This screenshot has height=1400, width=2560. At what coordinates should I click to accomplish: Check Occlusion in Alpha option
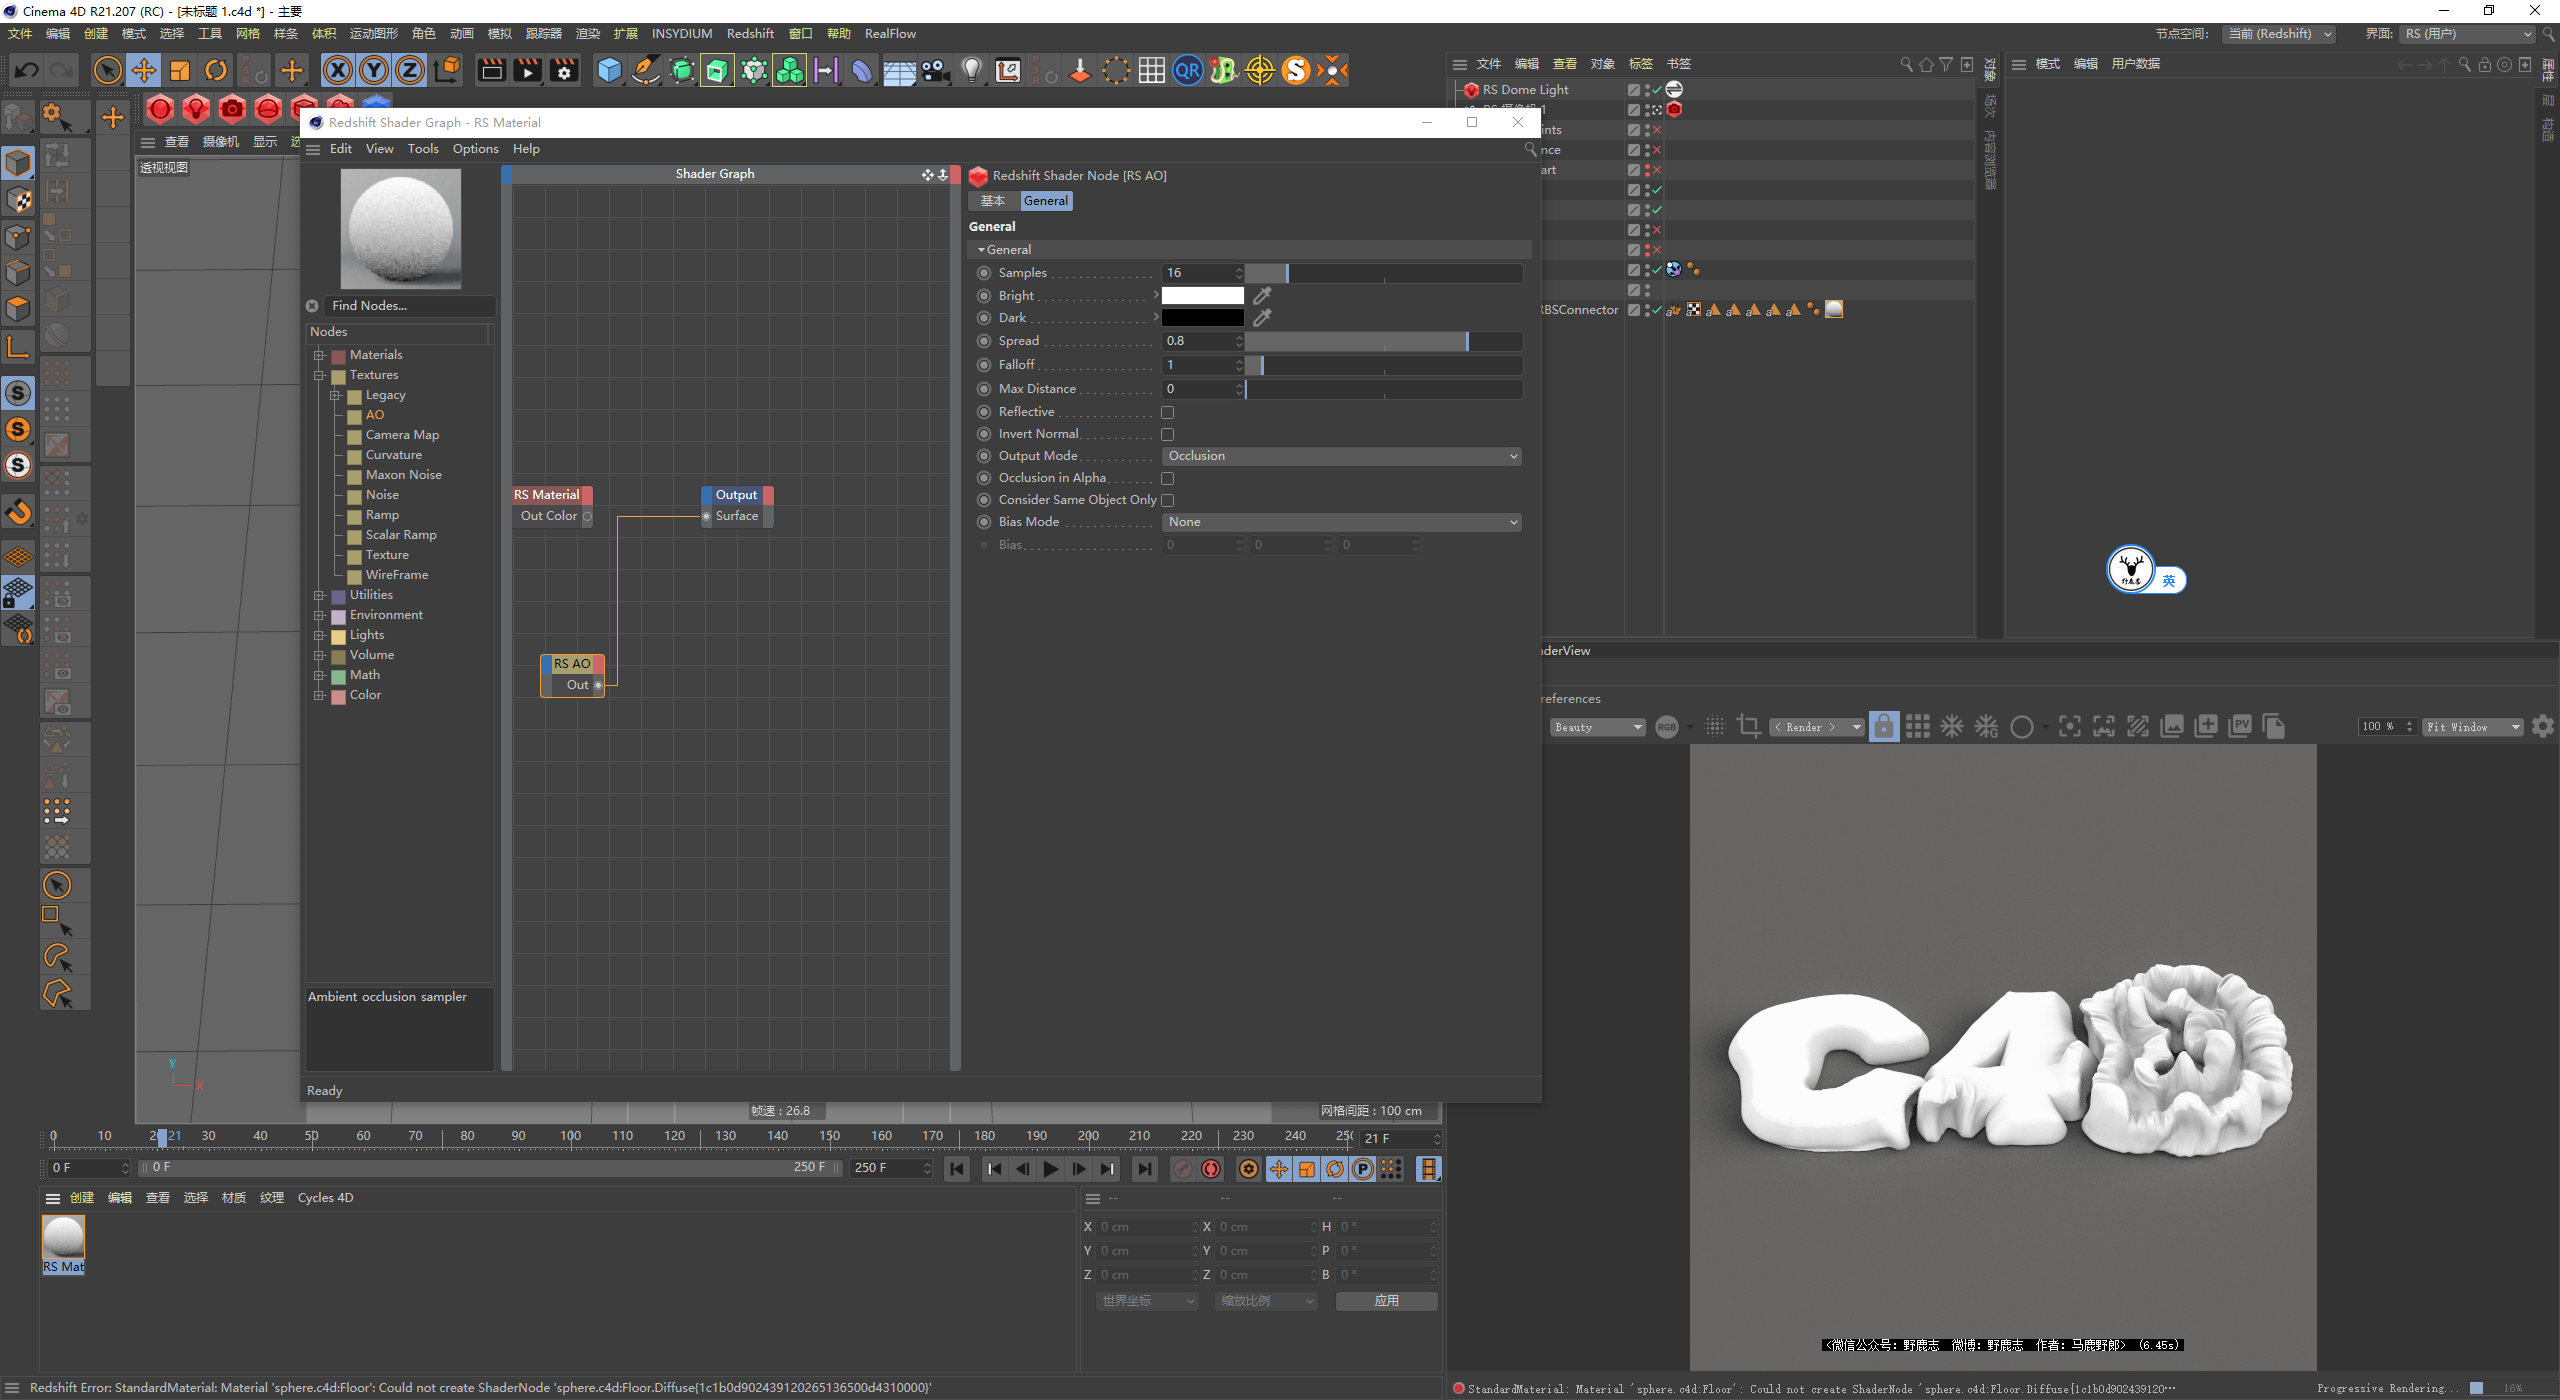(1167, 478)
